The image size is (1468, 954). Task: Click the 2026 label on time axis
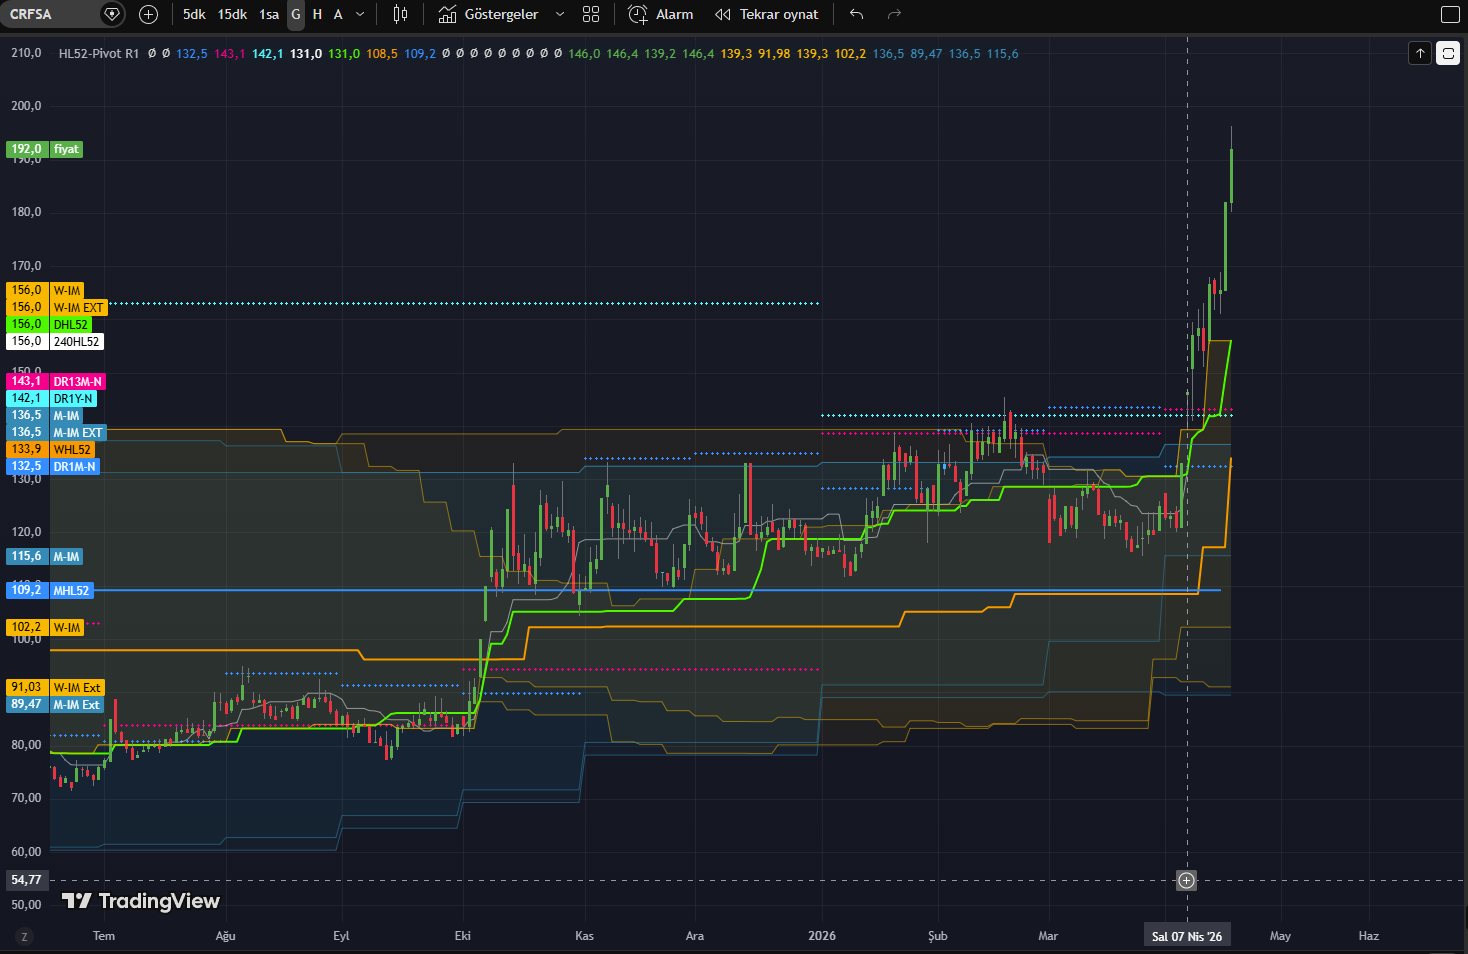pos(822,936)
